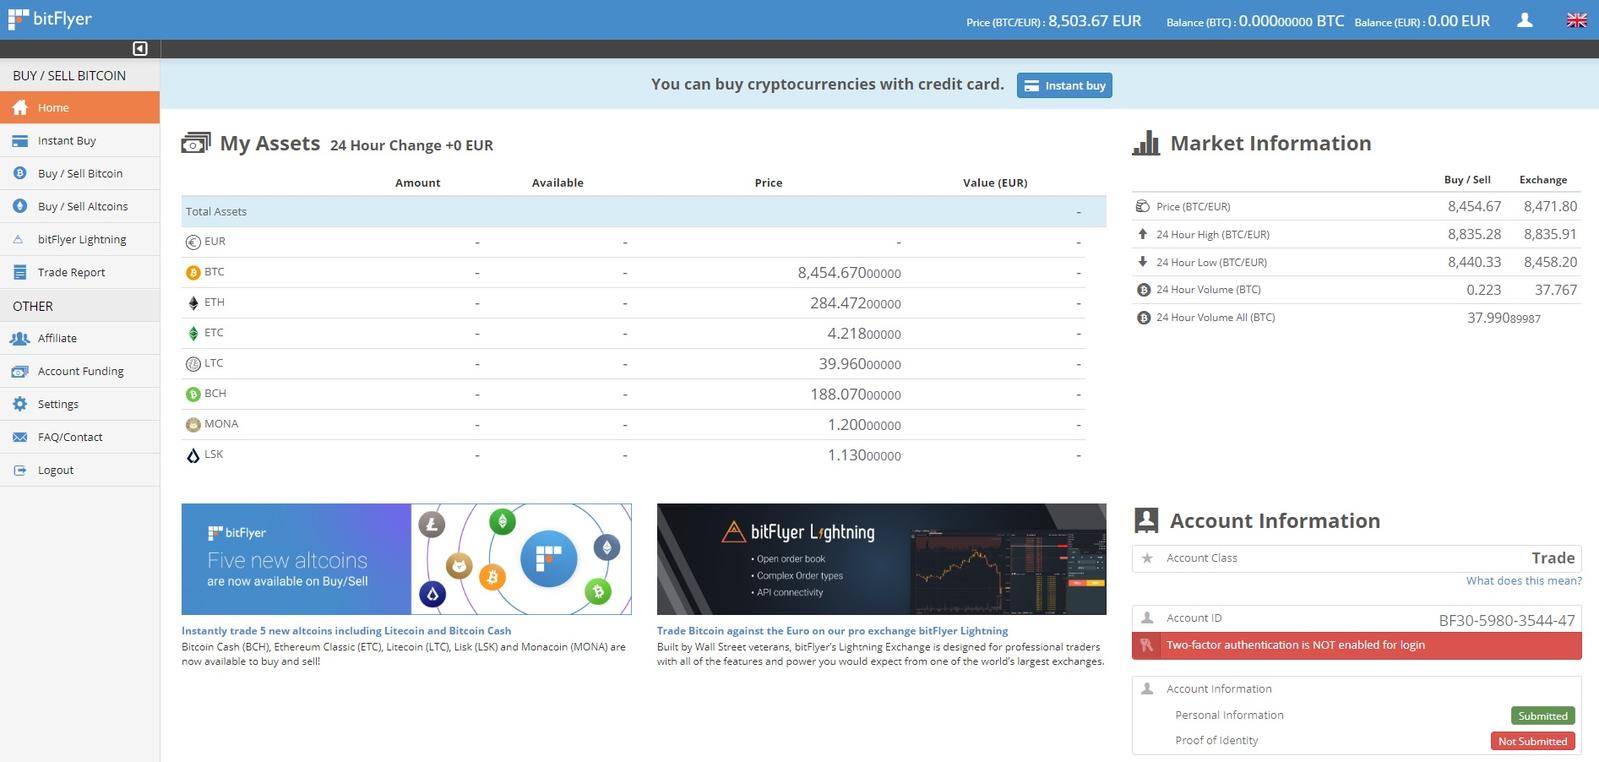Image resolution: width=1599 pixels, height=762 pixels.
Task: Open Trade Report menu item
Action: coord(80,272)
